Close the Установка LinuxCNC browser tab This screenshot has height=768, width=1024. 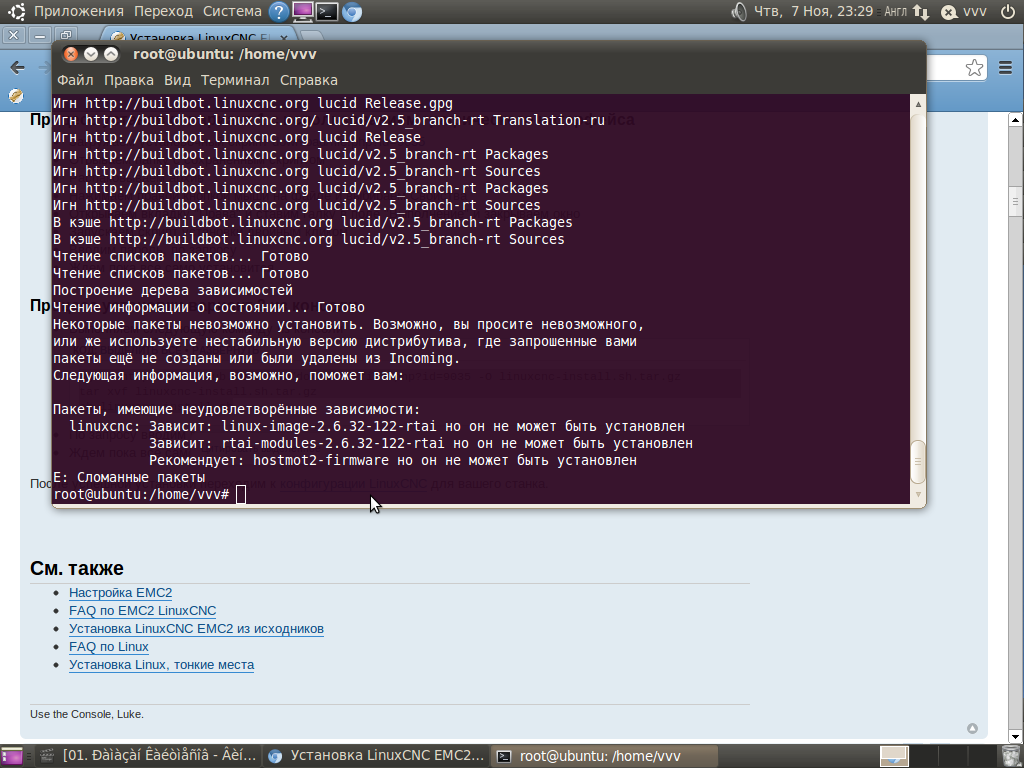[284, 37]
